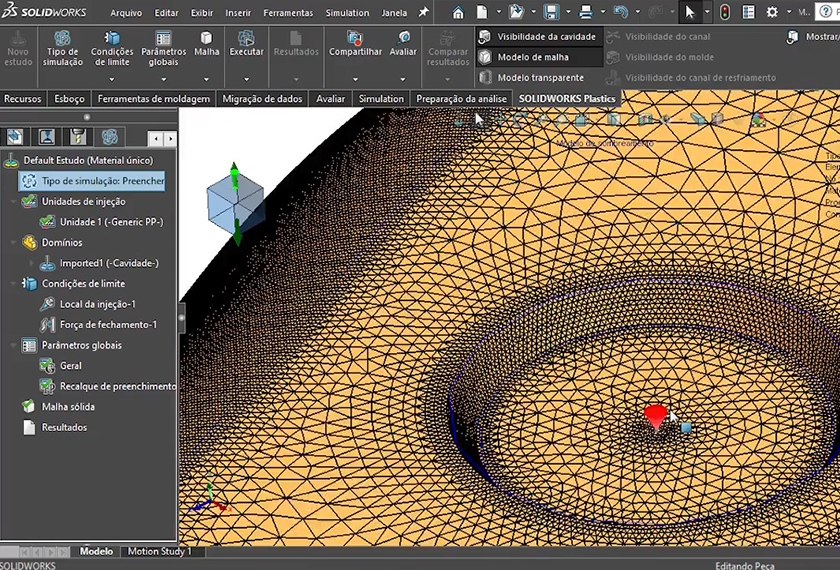Viewport: 840px width, 570px height.
Task: Open ConfigurationManager tab icon in left panel
Action: tap(78, 137)
